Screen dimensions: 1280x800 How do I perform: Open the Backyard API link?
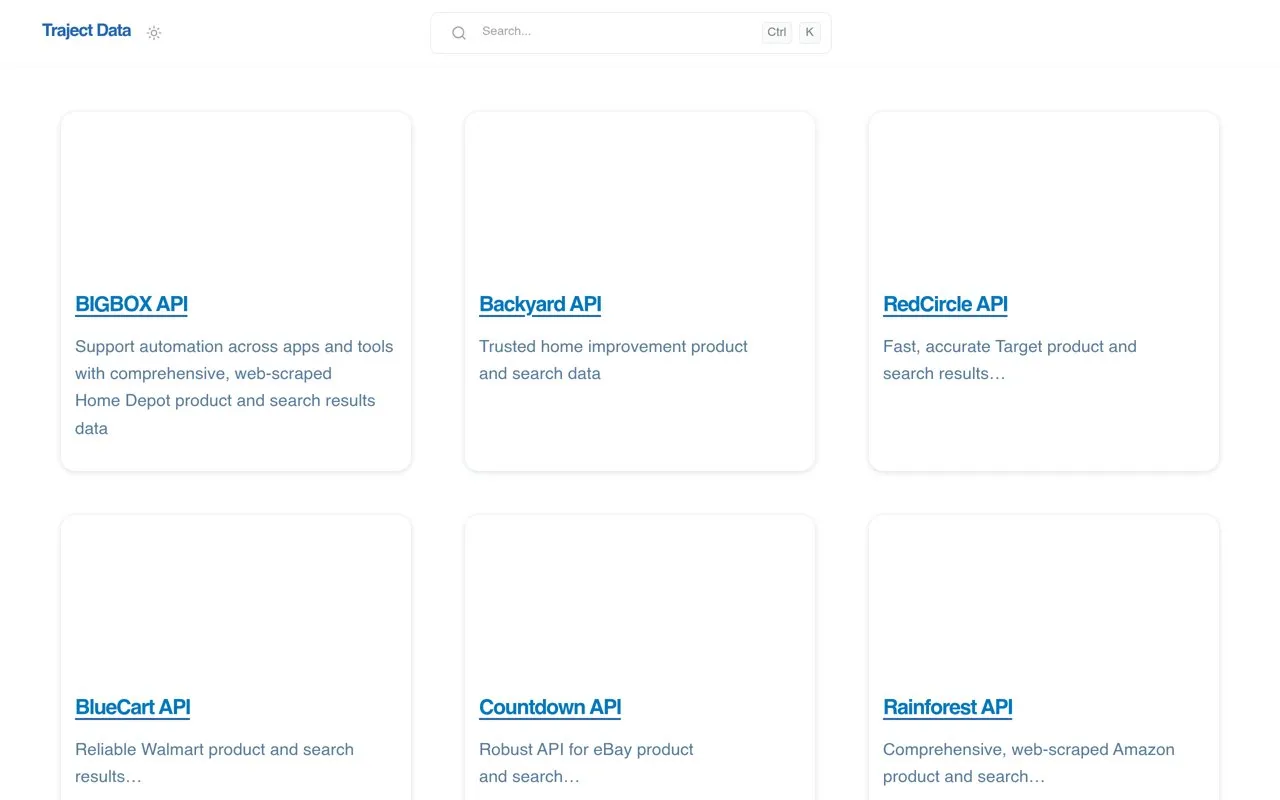click(540, 304)
